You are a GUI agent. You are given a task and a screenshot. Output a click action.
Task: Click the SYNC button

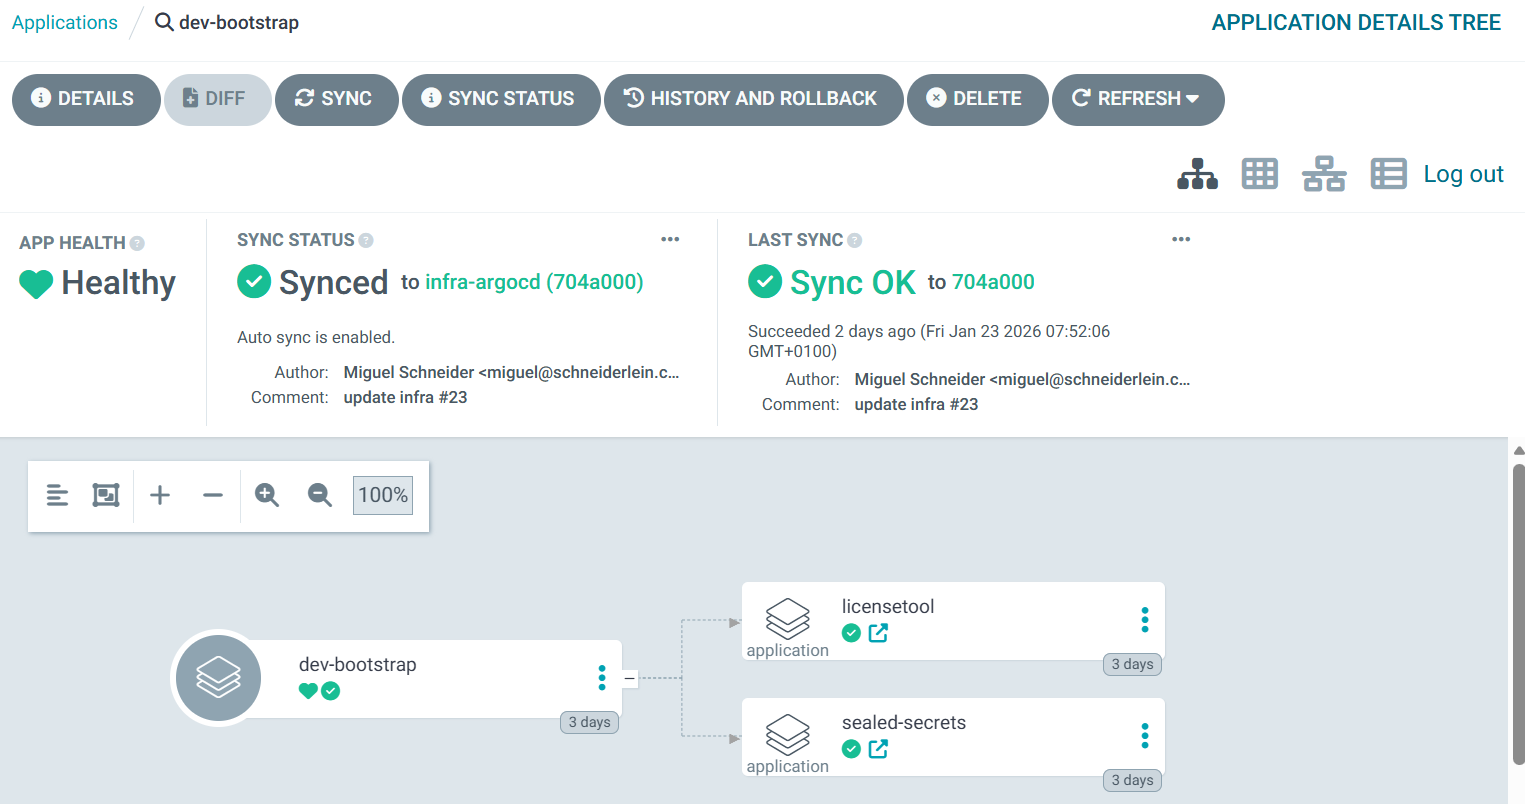[336, 99]
